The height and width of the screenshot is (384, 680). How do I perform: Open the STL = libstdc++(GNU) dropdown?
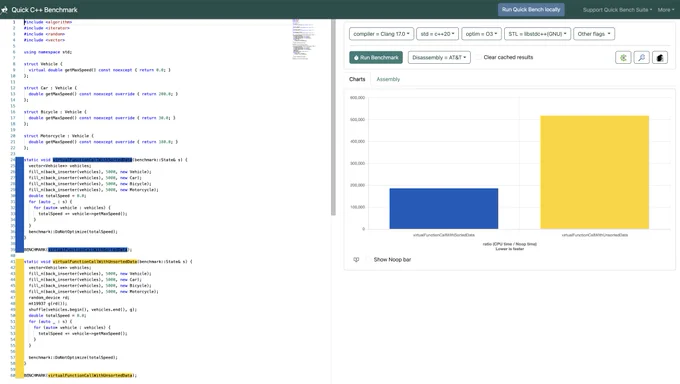coord(537,34)
